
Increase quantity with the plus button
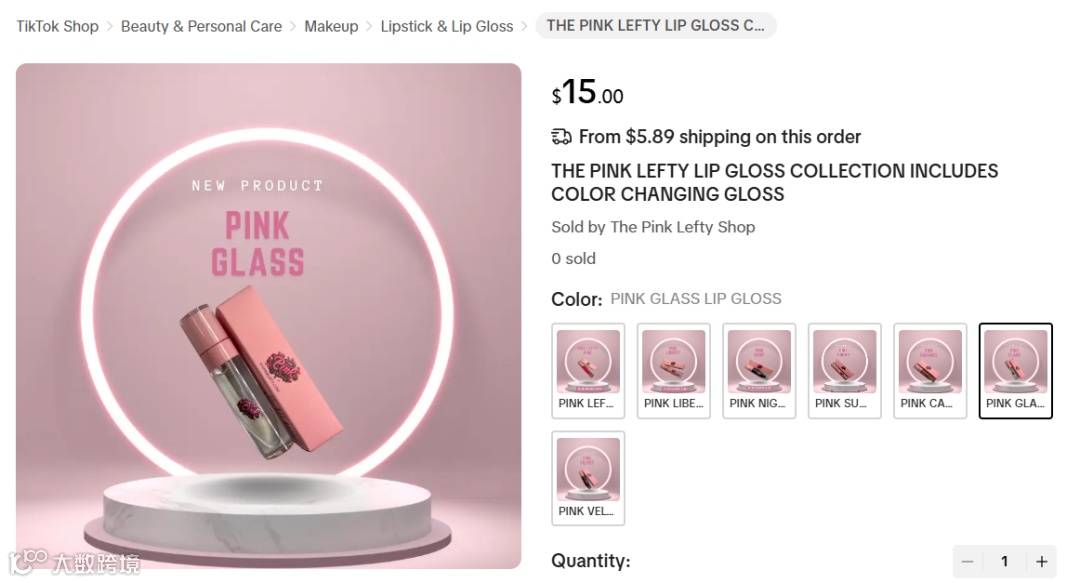1042,562
